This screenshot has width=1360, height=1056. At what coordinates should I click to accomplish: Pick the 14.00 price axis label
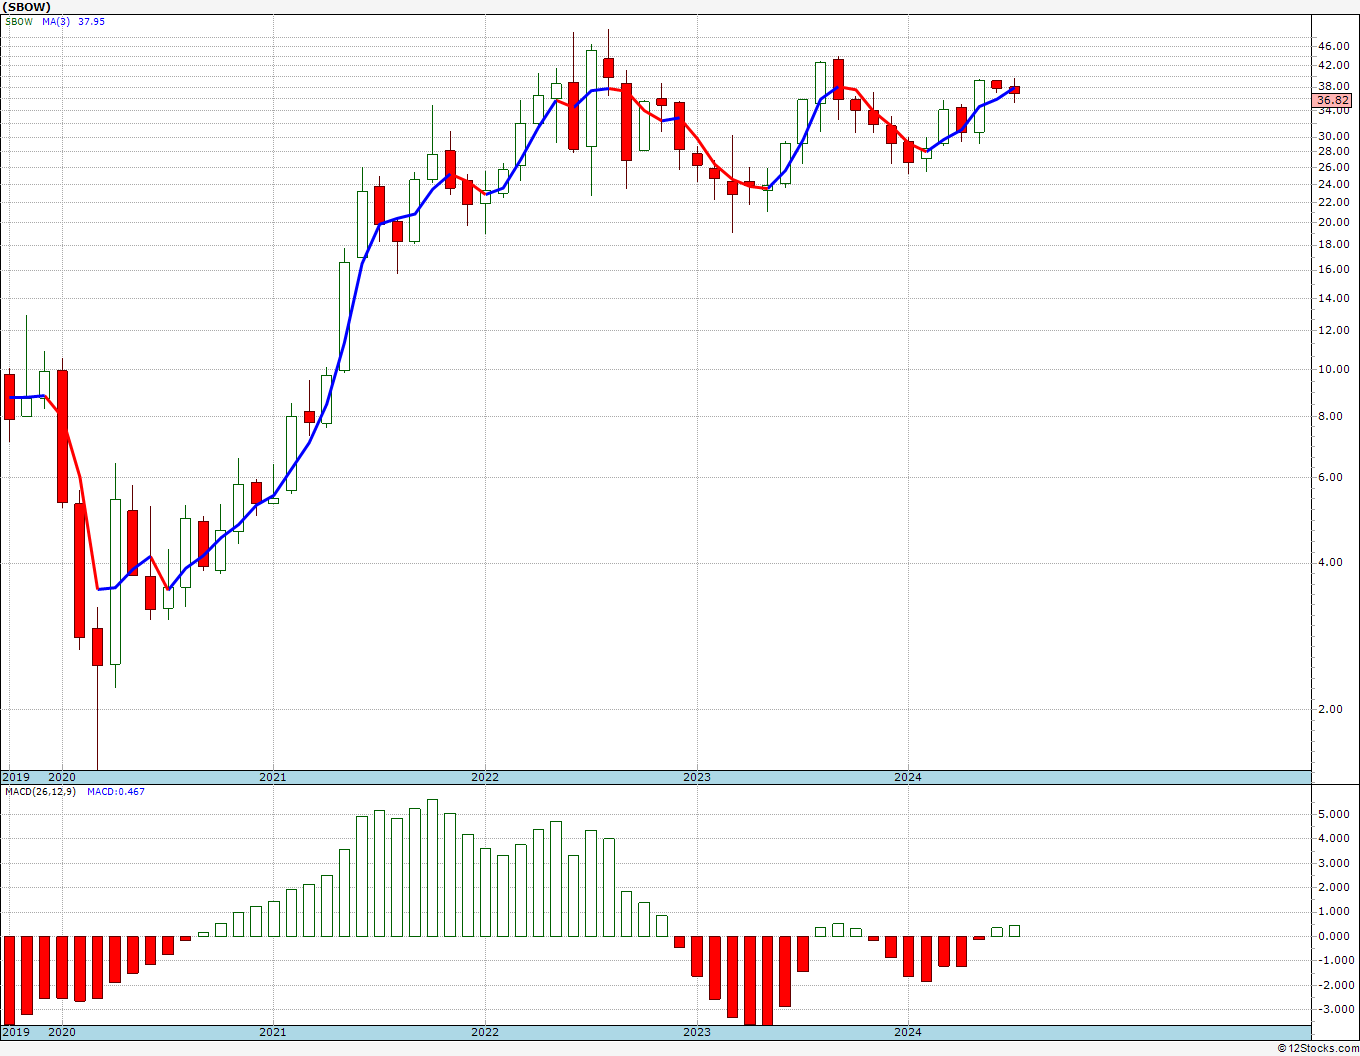(1333, 298)
